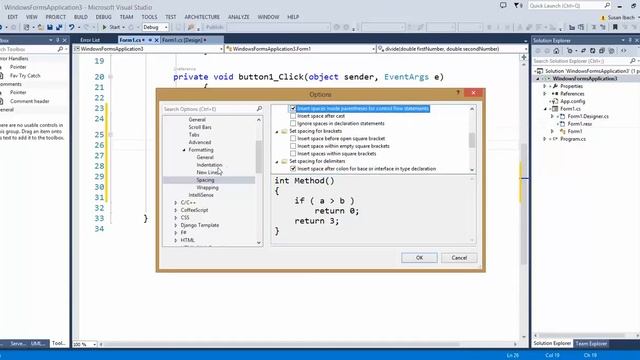Click Cancel in Options dialog

pos(459,258)
